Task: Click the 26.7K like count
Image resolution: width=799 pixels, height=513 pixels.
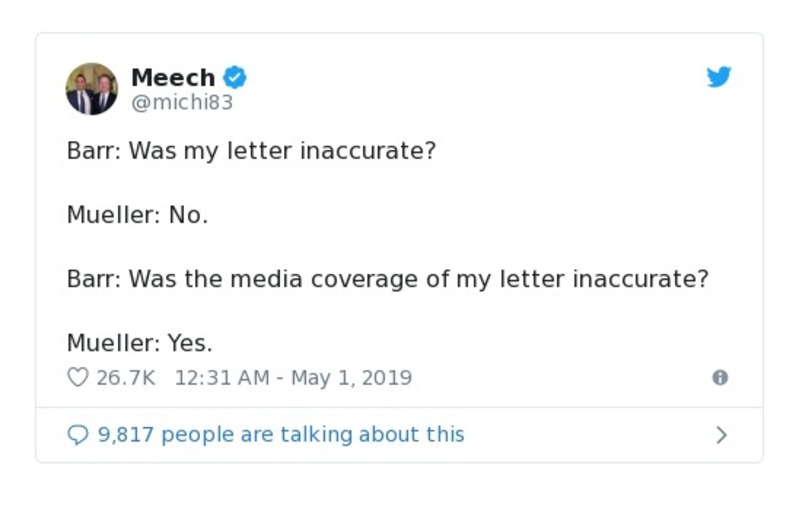Action: [125, 378]
